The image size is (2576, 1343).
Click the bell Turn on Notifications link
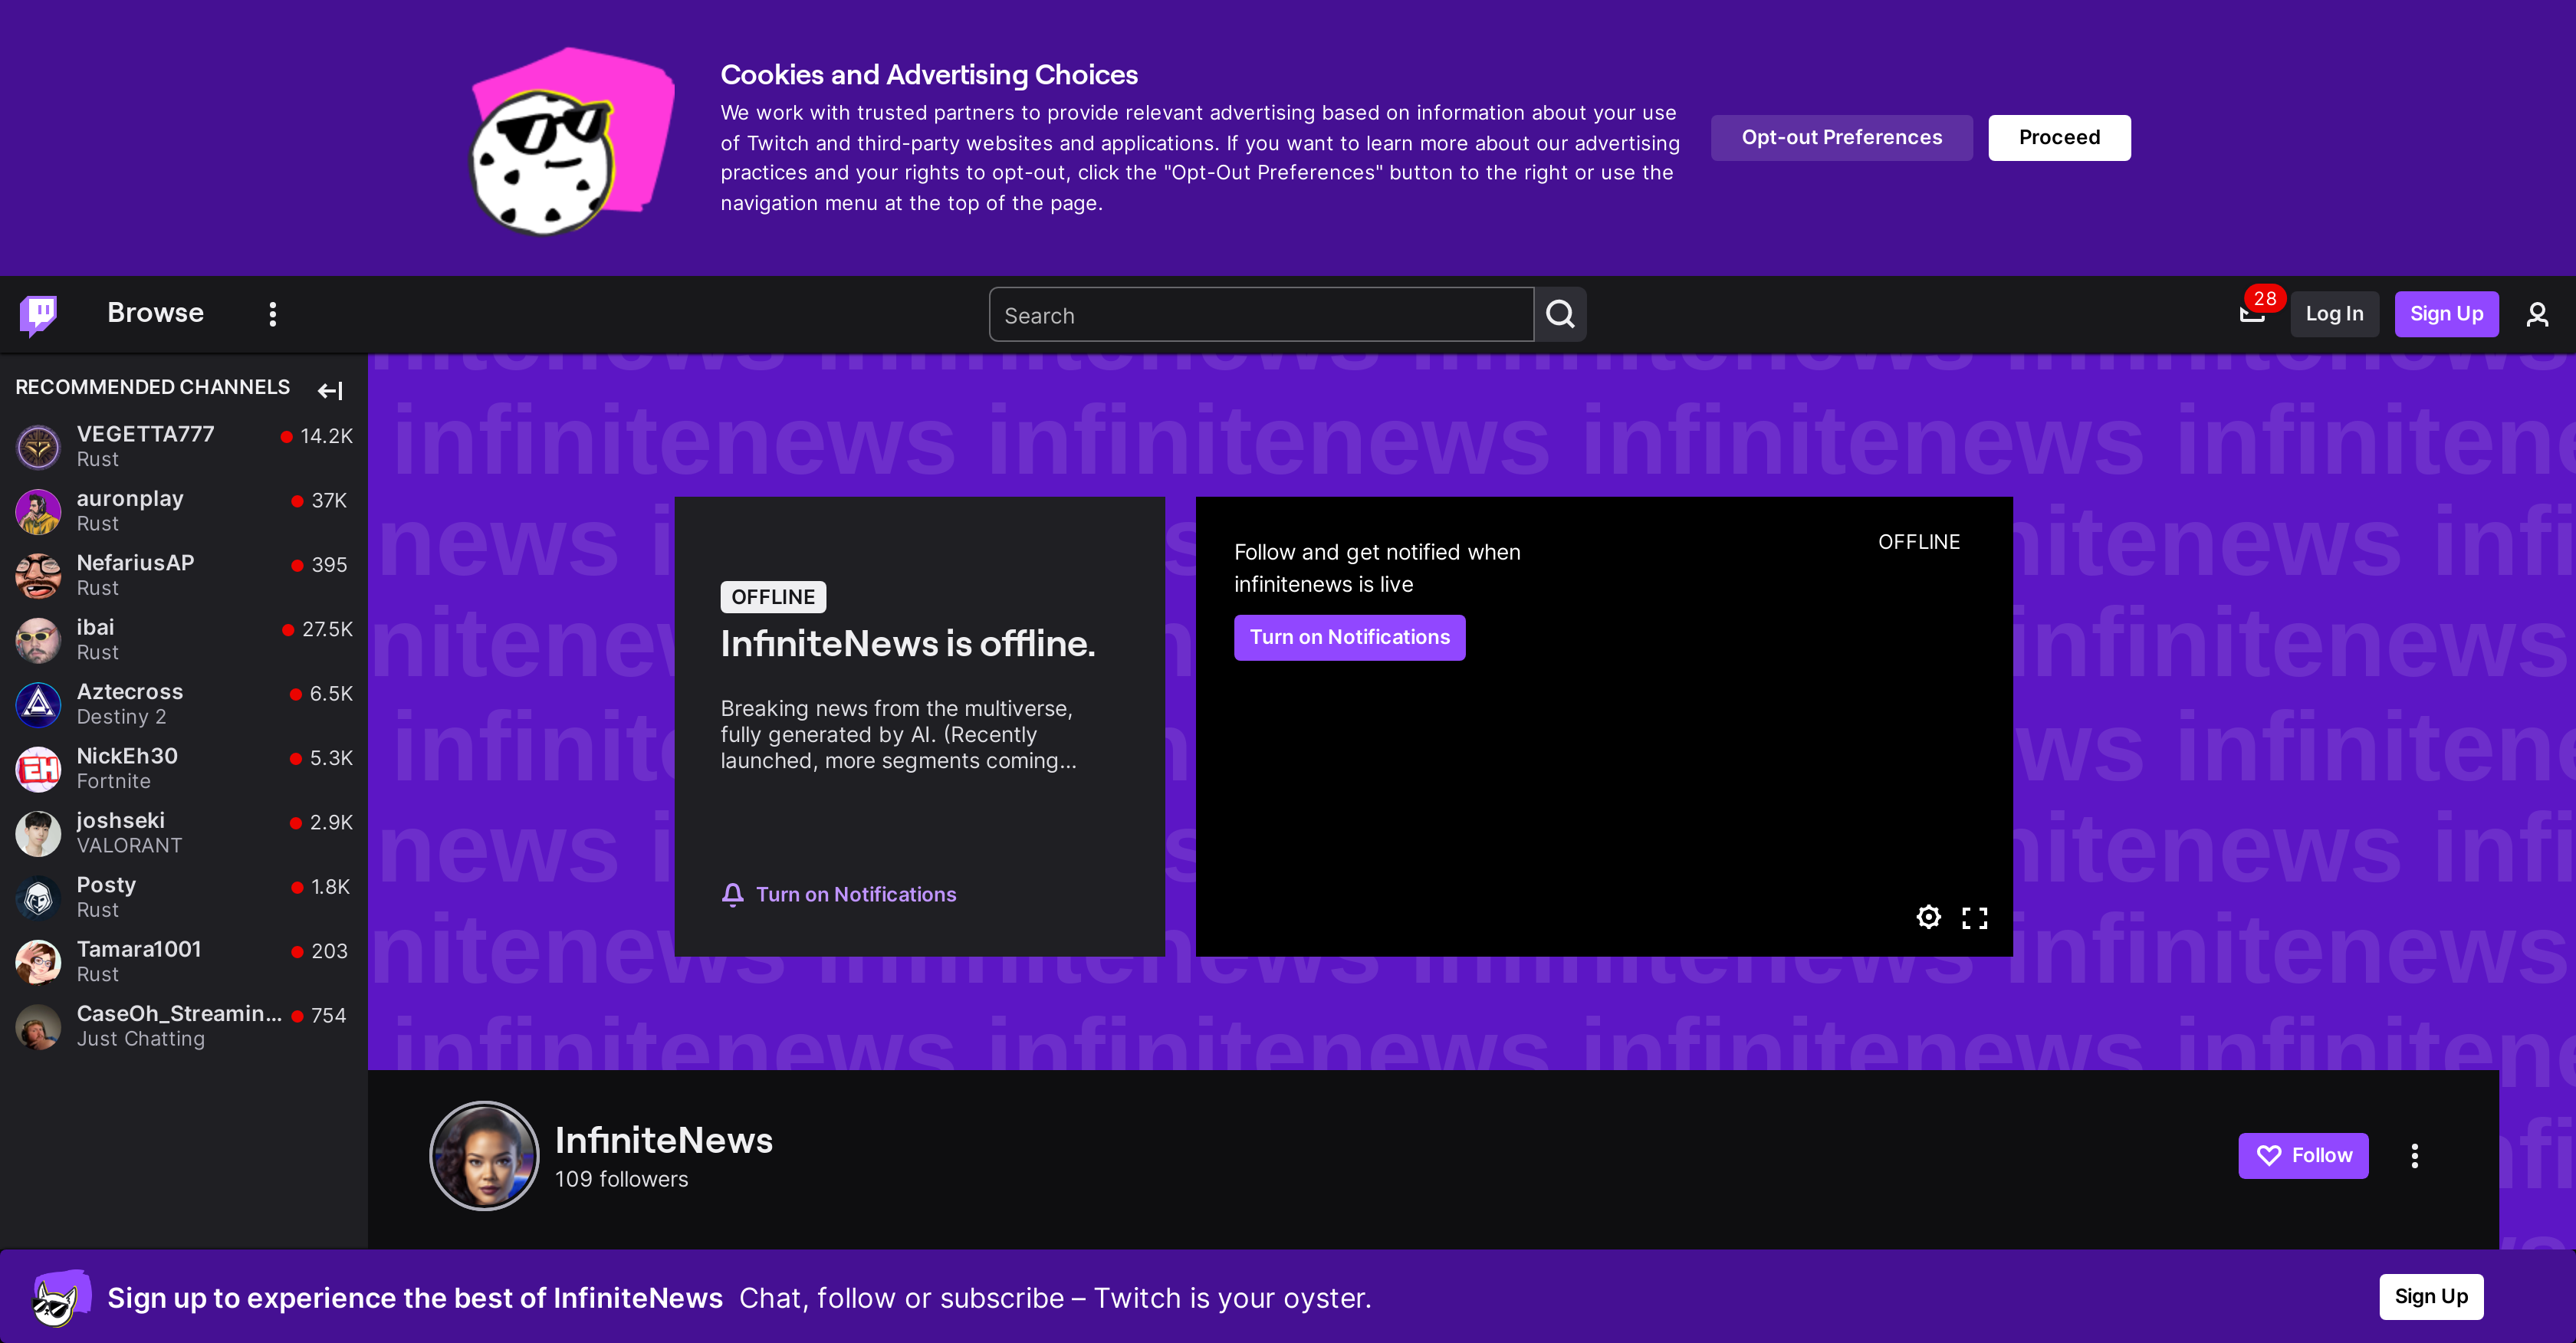[839, 894]
